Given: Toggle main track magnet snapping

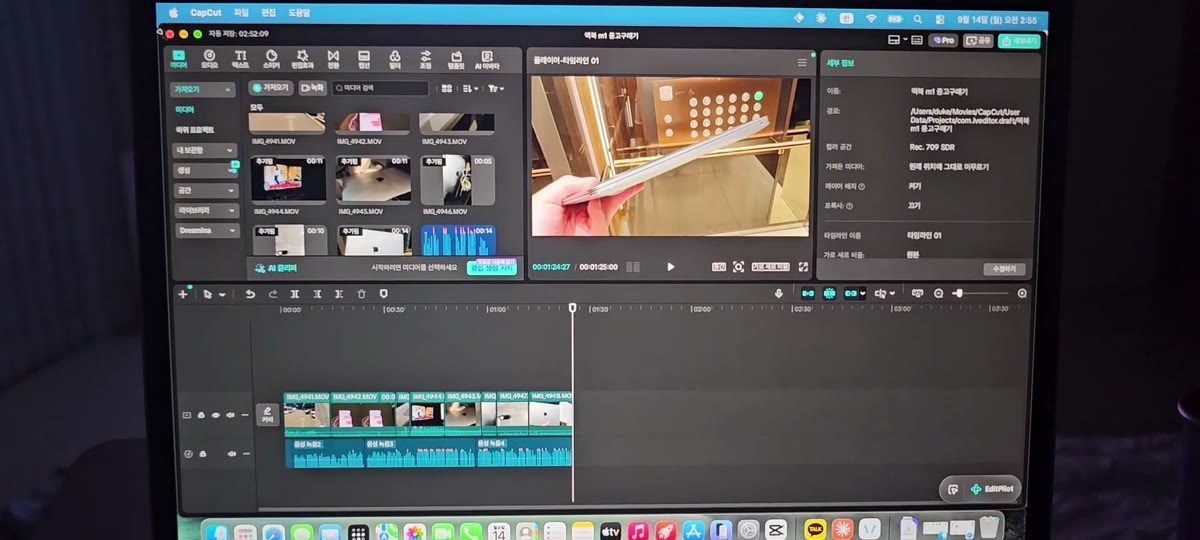Looking at the screenshot, I should point(808,294).
